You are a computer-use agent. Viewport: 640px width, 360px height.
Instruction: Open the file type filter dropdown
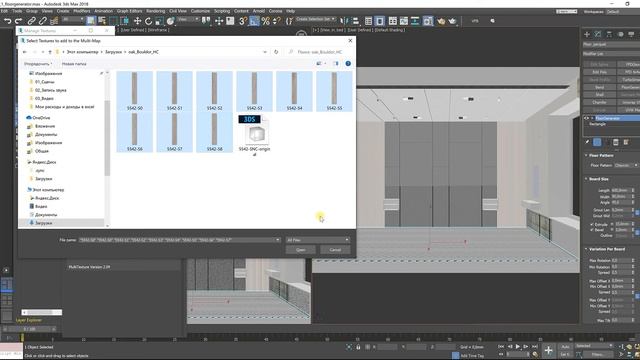click(318, 240)
